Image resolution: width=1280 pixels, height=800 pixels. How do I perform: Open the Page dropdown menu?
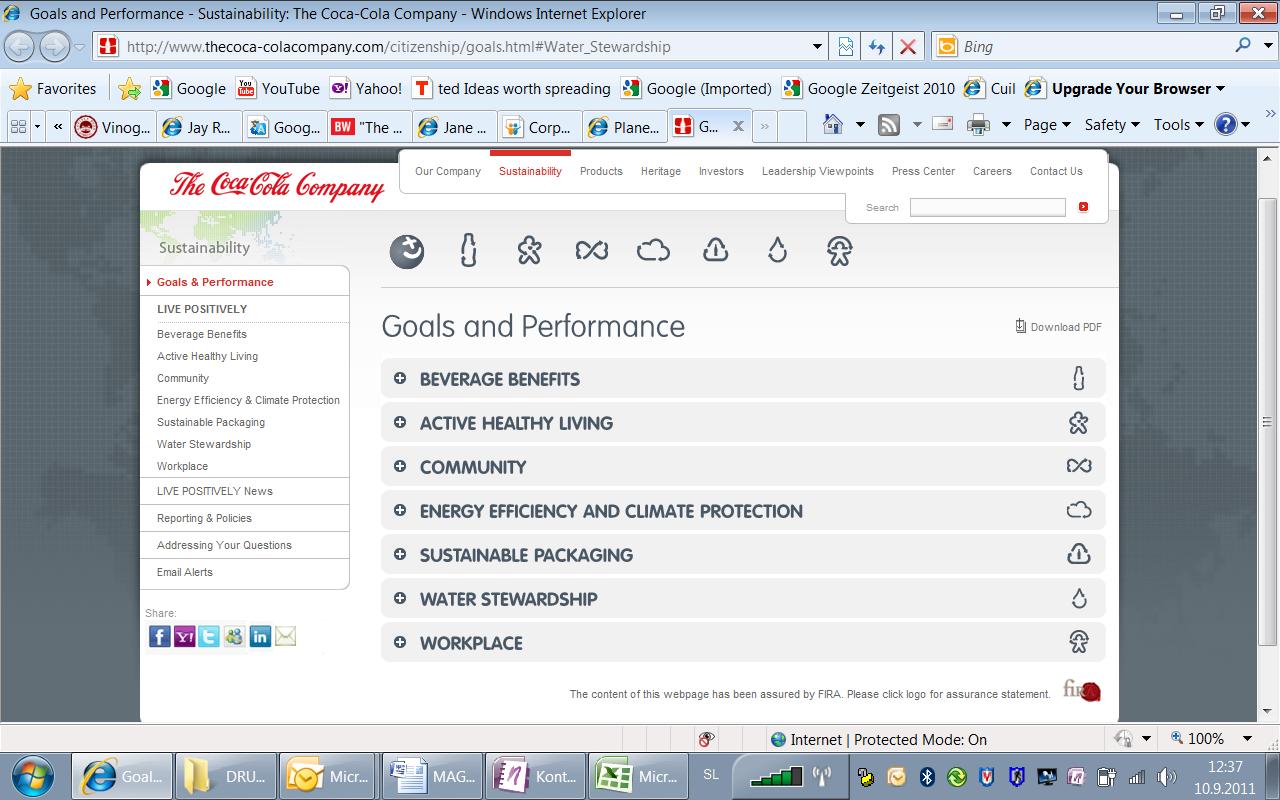click(1047, 125)
